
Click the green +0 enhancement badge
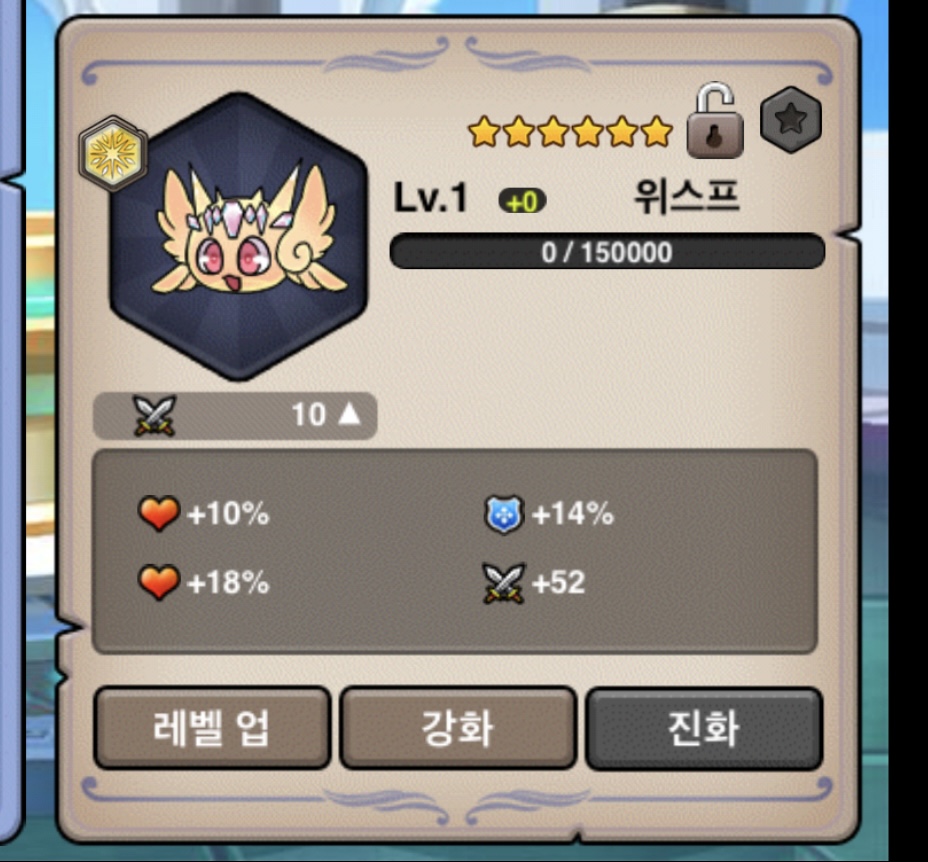[x=522, y=201]
